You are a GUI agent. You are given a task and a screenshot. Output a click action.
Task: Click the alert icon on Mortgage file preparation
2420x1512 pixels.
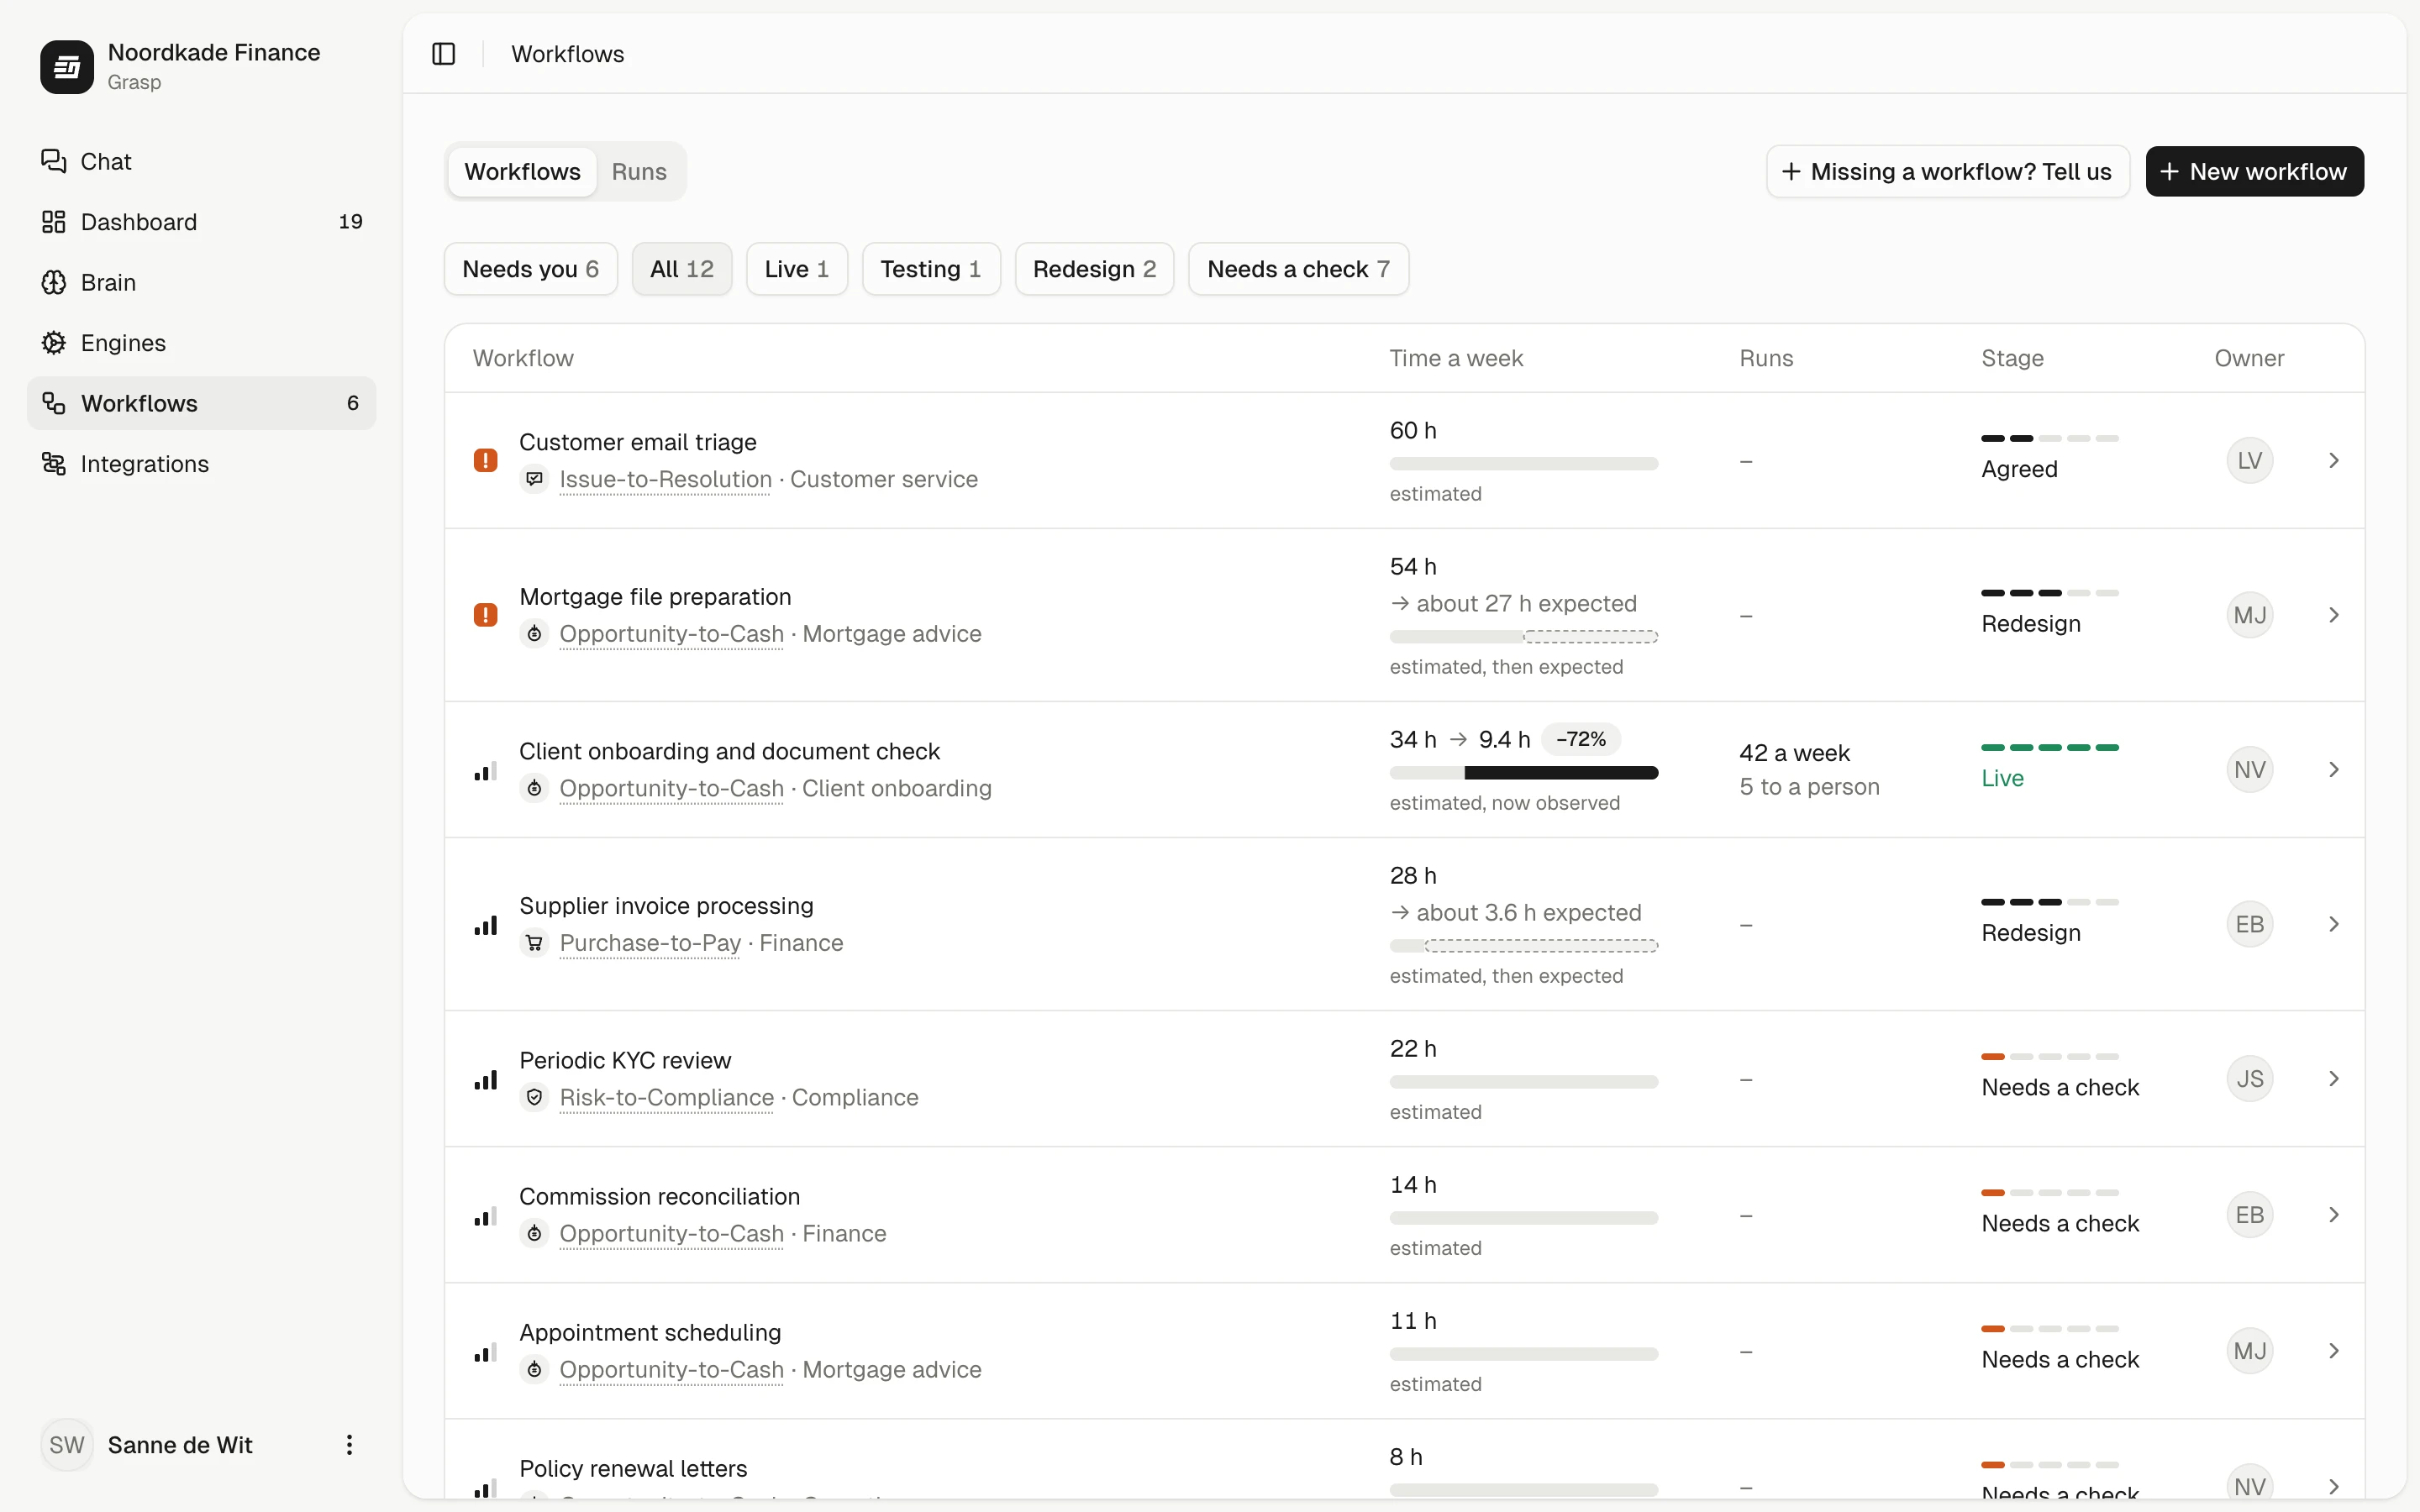[x=485, y=615]
